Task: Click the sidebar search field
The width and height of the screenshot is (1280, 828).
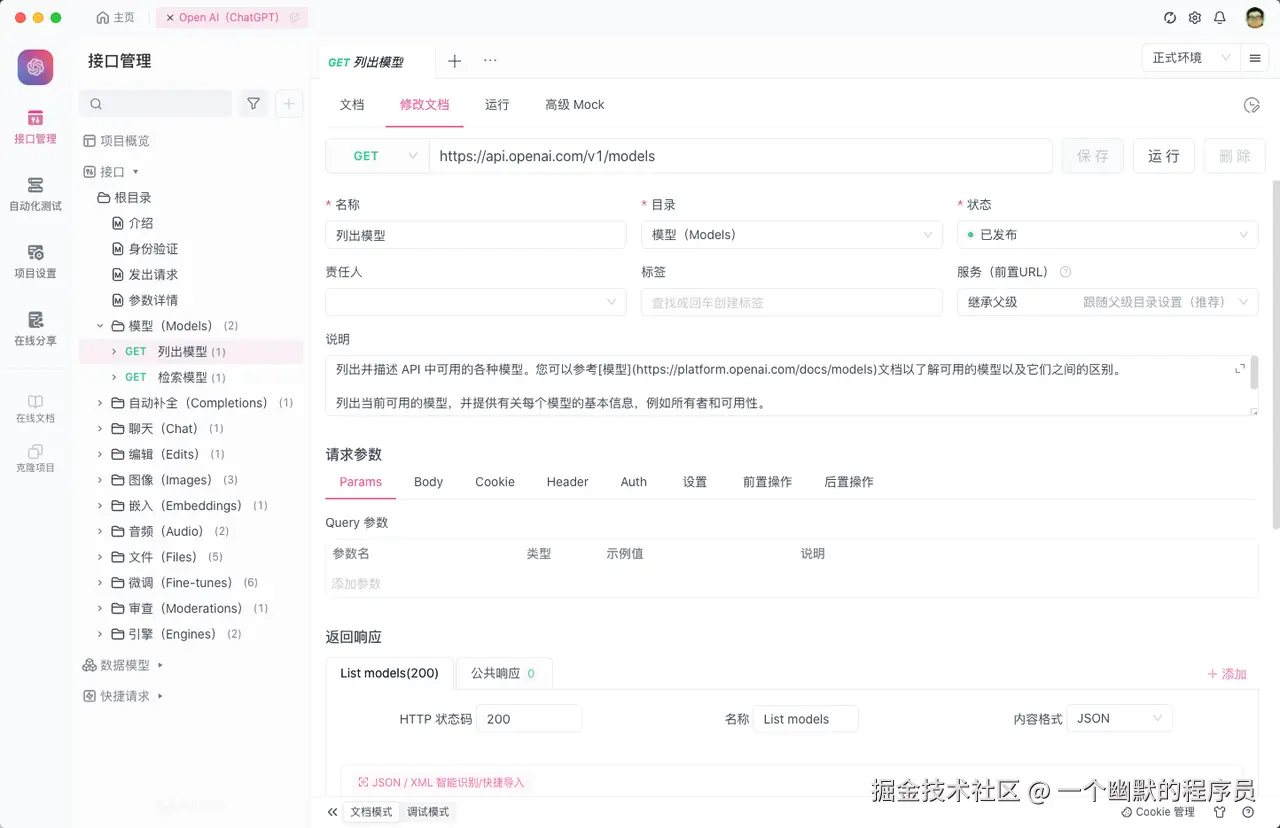Action: point(155,103)
